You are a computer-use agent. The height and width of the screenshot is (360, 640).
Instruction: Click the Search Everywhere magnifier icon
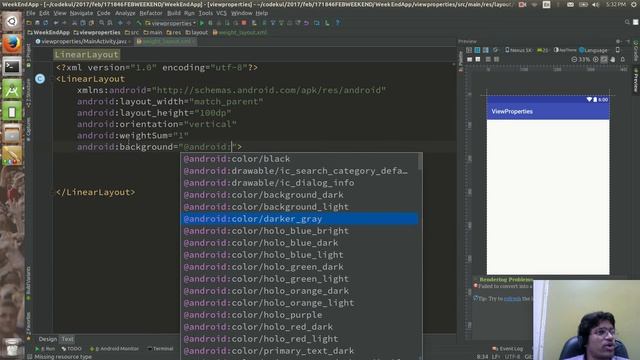click(627, 22)
